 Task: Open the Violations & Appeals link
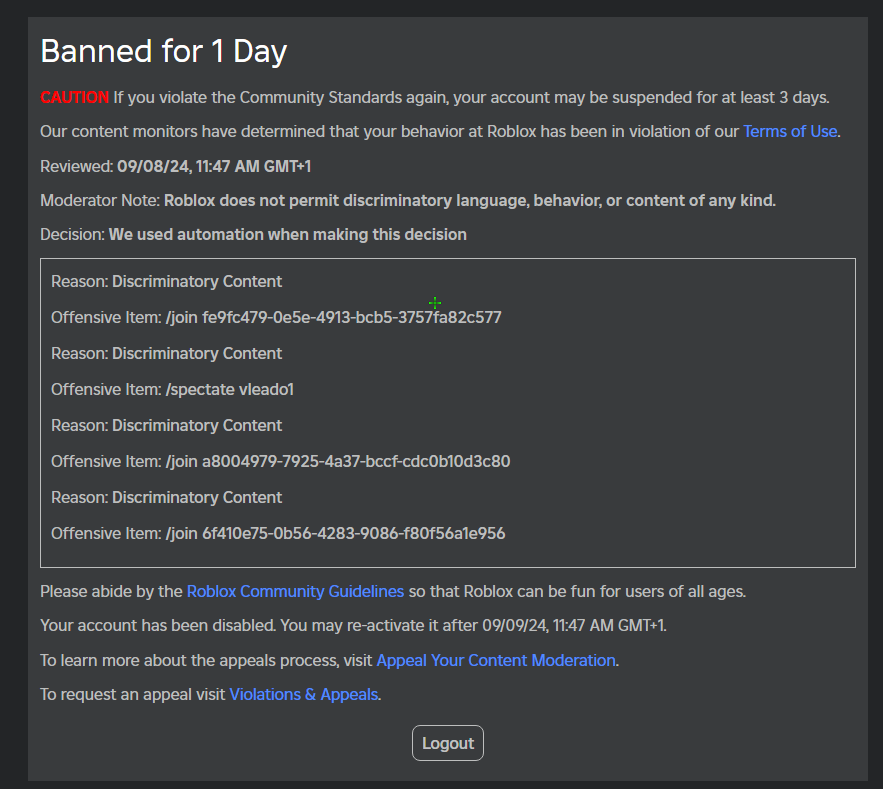[304, 694]
